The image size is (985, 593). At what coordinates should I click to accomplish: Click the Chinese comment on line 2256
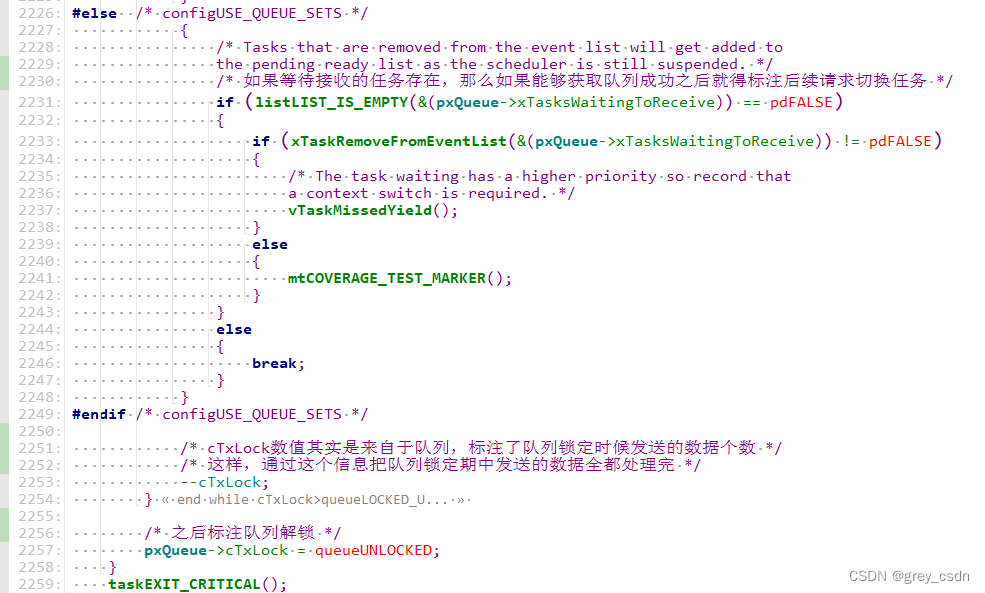point(242,533)
